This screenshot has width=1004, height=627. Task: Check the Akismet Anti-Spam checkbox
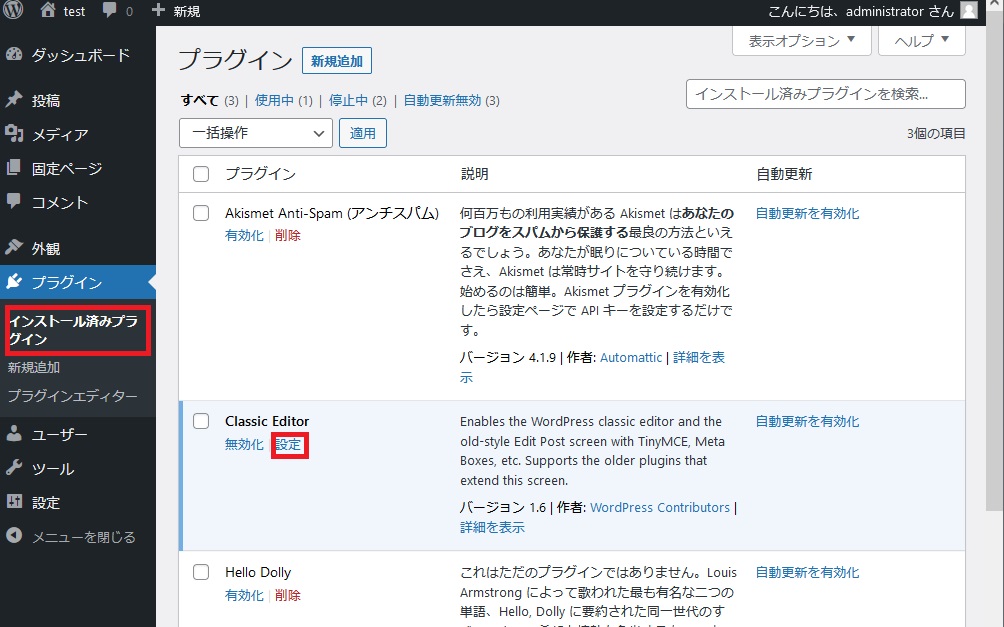(201, 213)
